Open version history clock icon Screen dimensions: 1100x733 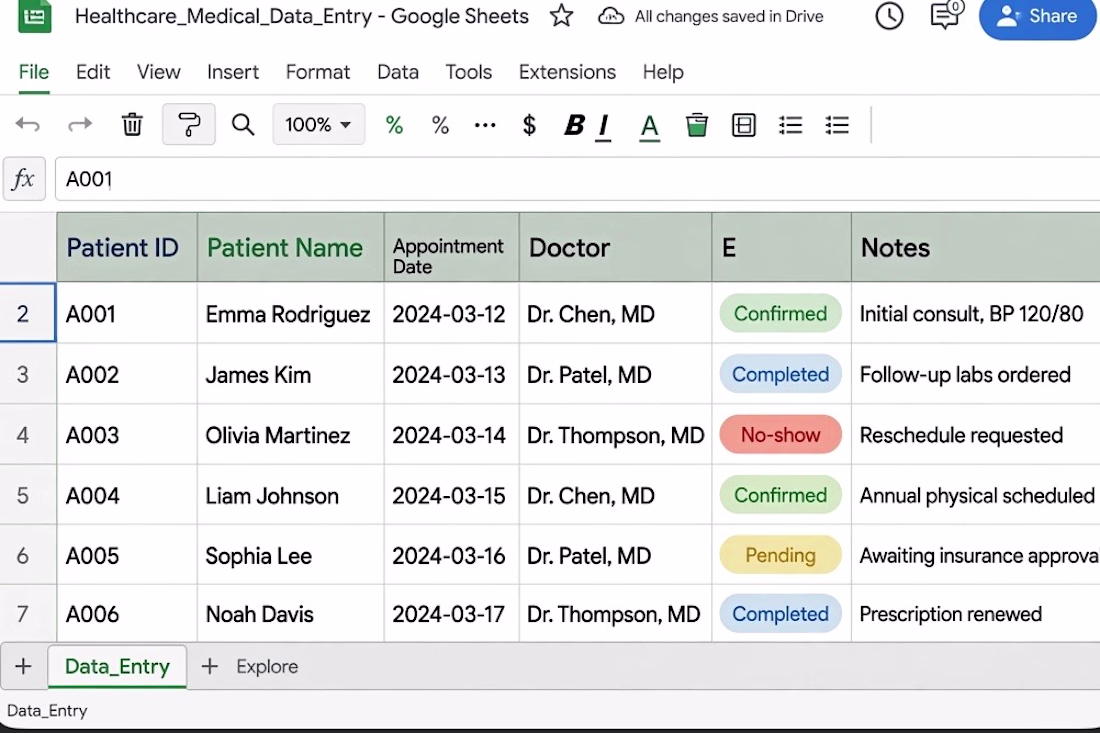point(889,15)
